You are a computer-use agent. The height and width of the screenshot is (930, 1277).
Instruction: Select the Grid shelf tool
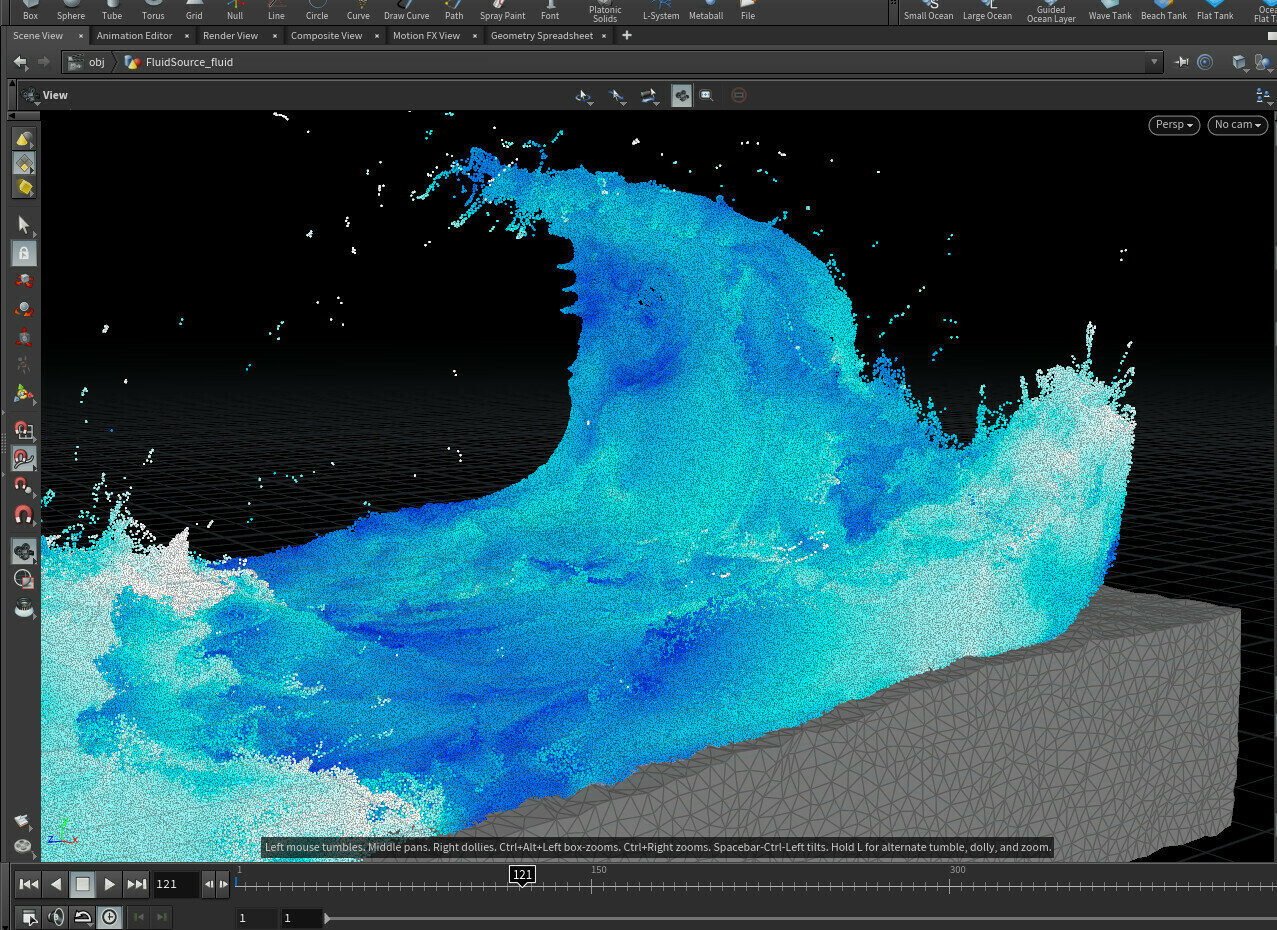click(194, 11)
